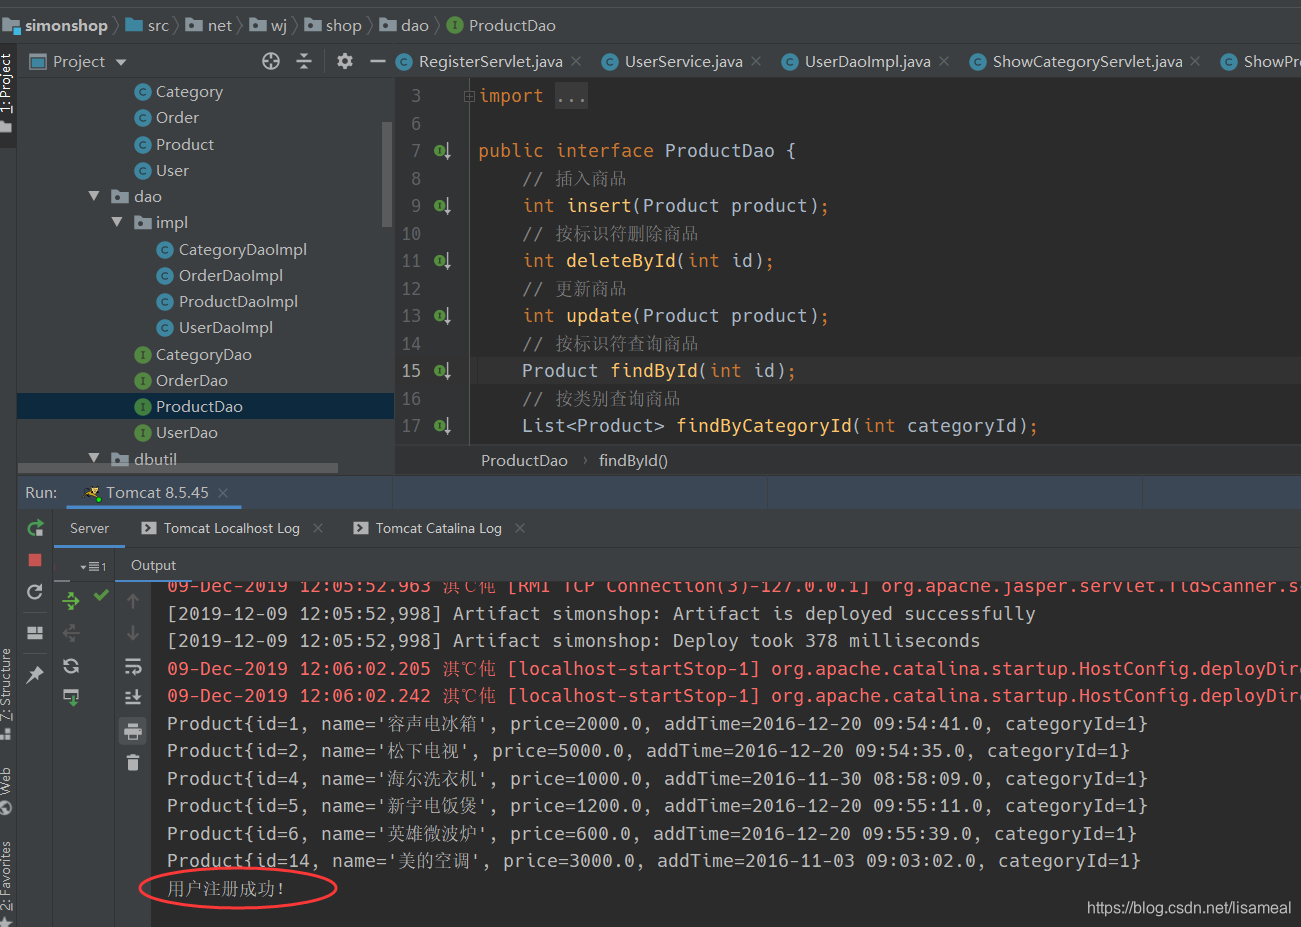Click the implemented-interface gutter icon on line 7
The width and height of the screenshot is (1301, 927).
click(x=442, y=151)
